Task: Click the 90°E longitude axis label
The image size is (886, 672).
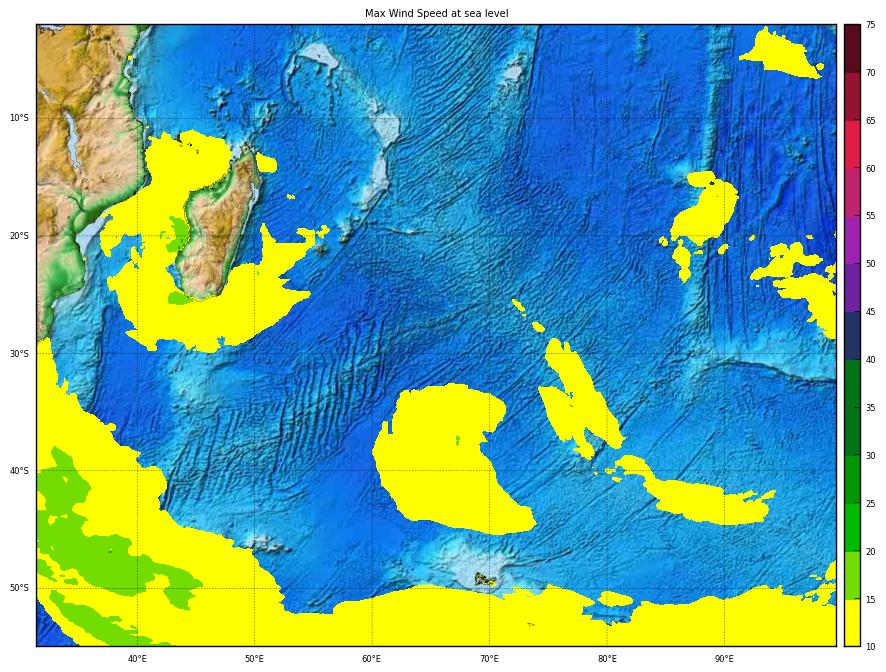Action: coord(724,659)
